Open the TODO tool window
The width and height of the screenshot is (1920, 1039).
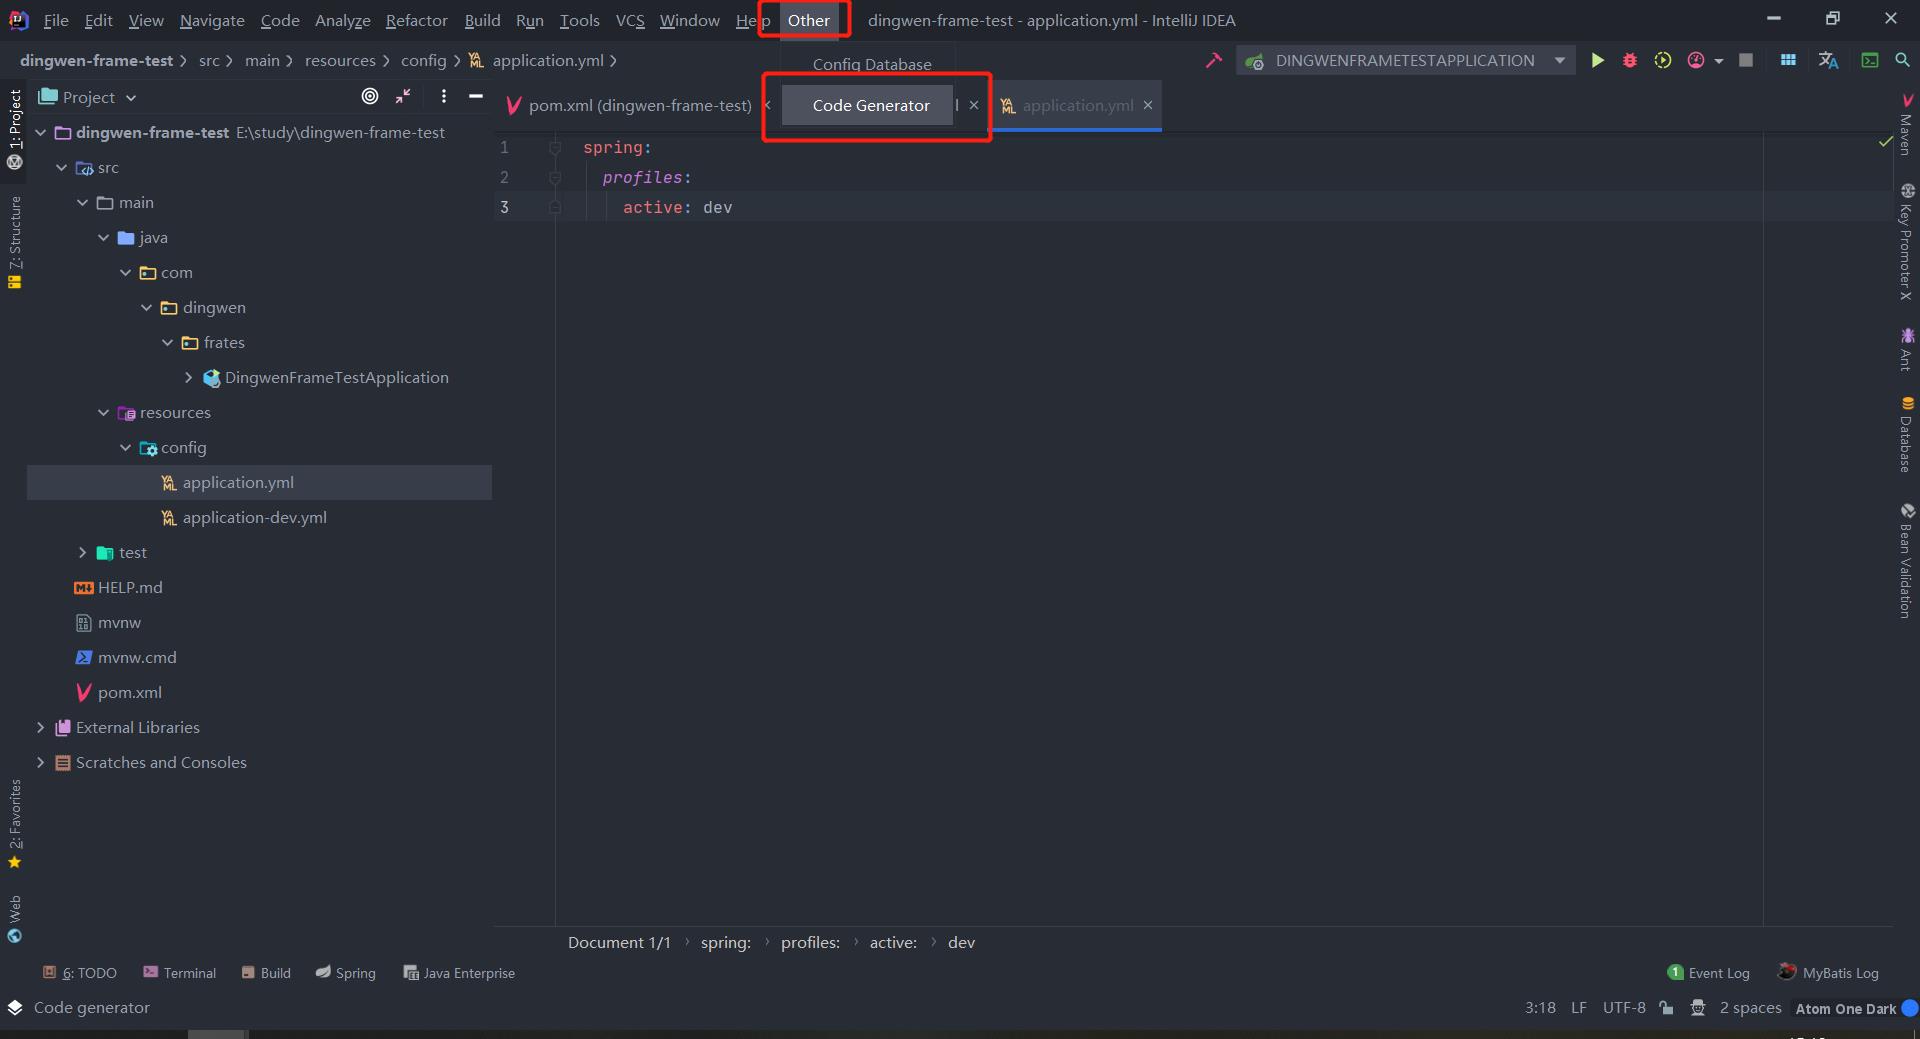click(80, 973)
